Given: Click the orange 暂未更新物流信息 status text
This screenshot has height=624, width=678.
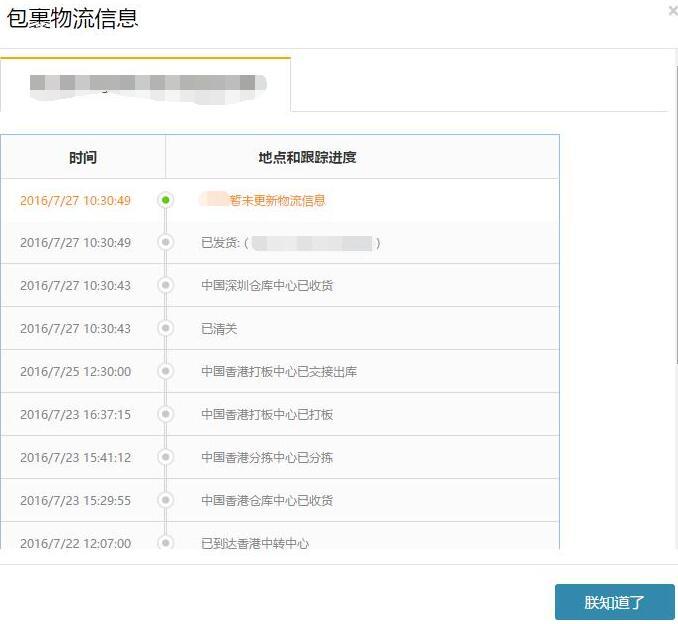Looking at the screenshot, I should click(x=277, y=200).
